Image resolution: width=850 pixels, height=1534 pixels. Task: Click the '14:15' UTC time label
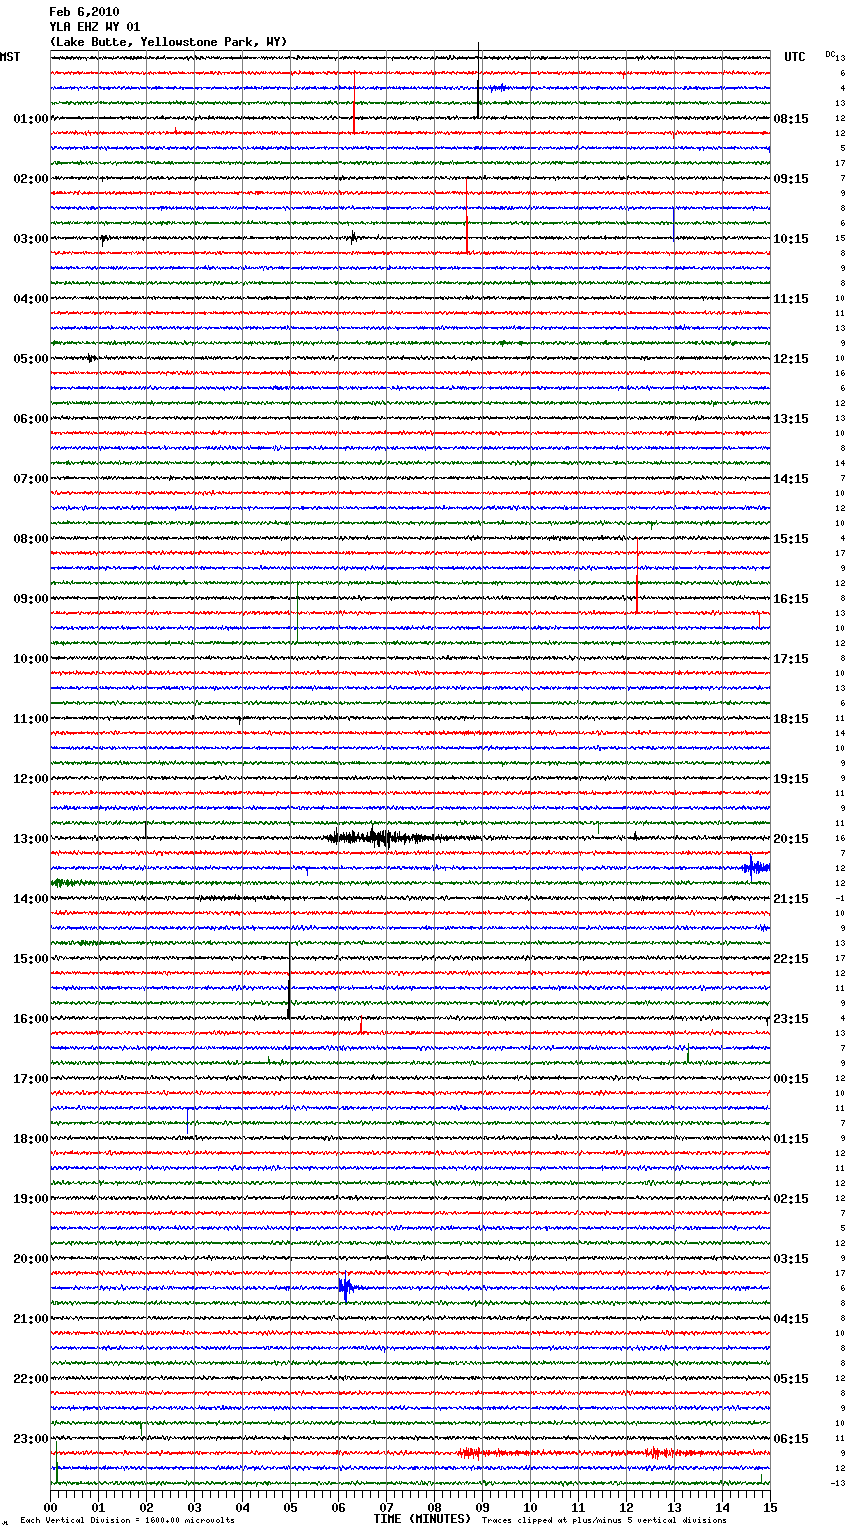[x=791, y=479]
